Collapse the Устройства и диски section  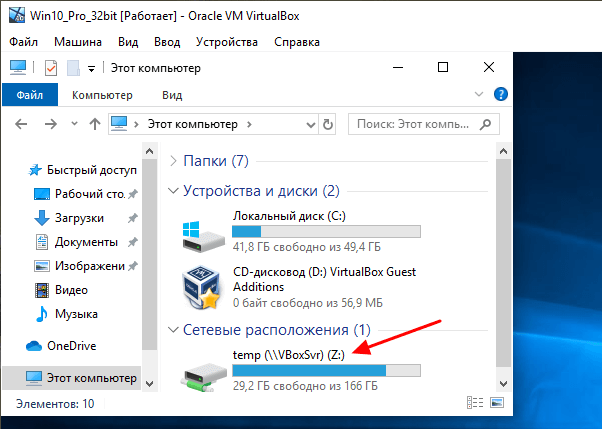click(174, 191)
